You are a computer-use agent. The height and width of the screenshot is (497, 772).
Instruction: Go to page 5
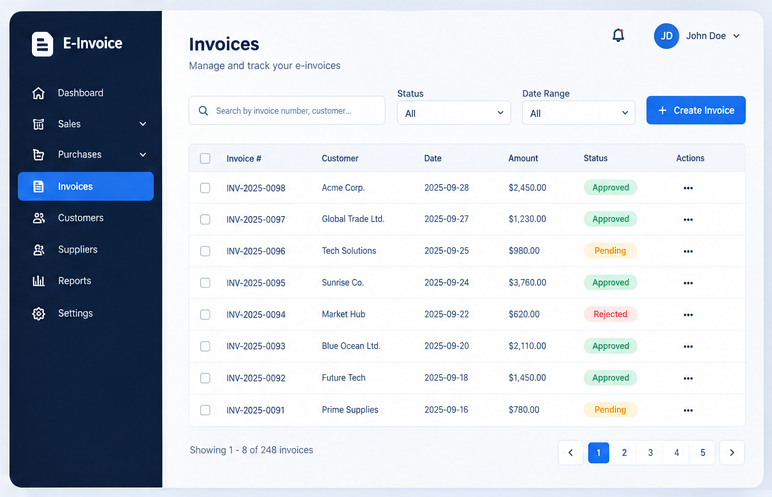pos(703,453)
